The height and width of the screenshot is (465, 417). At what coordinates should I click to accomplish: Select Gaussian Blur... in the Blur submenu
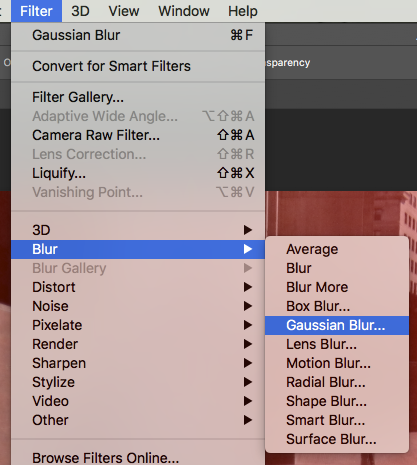click(x=337, y=325)
